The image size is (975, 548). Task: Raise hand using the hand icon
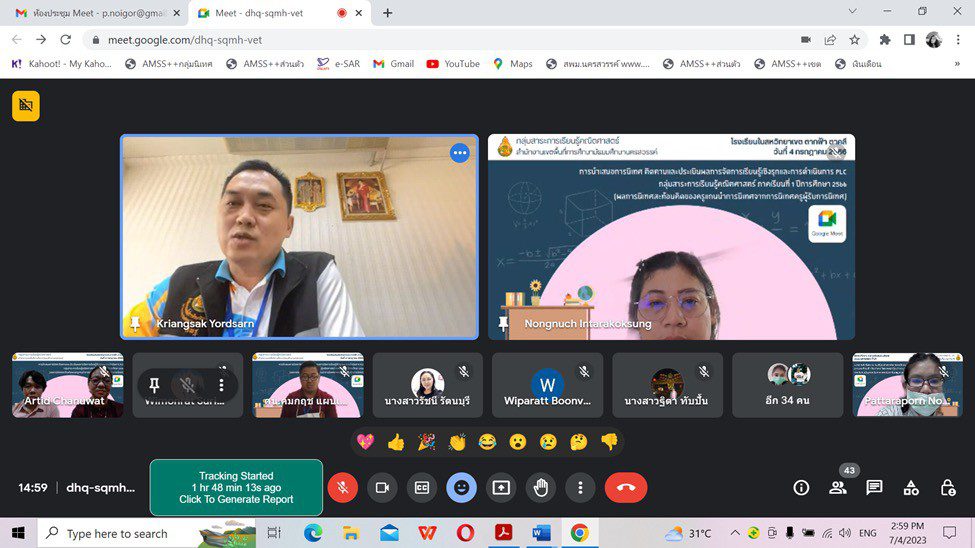pos(541,488)
